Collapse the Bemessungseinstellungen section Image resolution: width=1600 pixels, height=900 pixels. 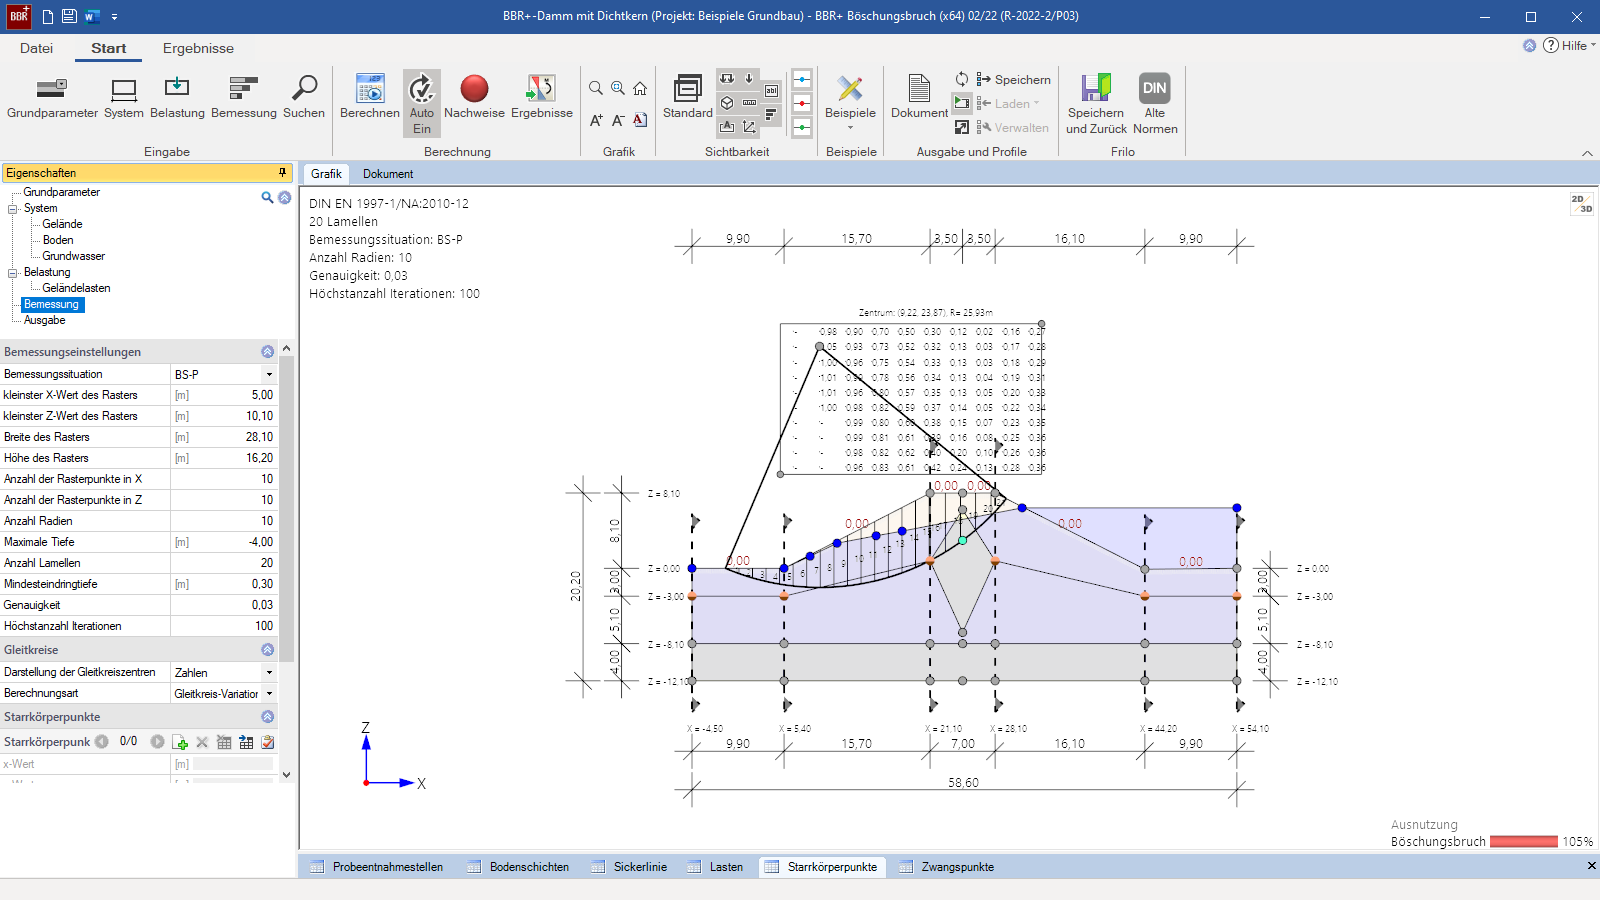(x=267, y=352)
